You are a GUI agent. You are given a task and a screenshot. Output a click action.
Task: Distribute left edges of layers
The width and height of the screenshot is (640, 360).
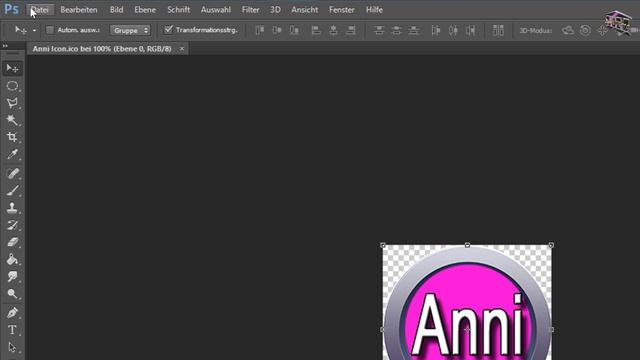[436, 30]
